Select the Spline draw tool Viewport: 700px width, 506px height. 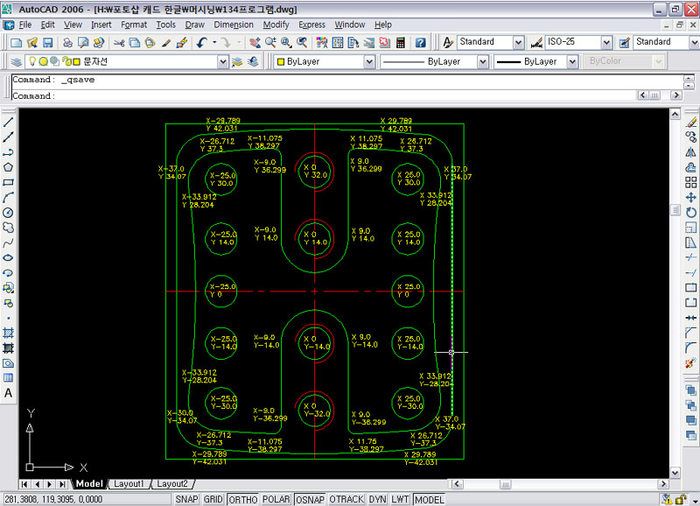pyautogui.click(x=8, y=243)
